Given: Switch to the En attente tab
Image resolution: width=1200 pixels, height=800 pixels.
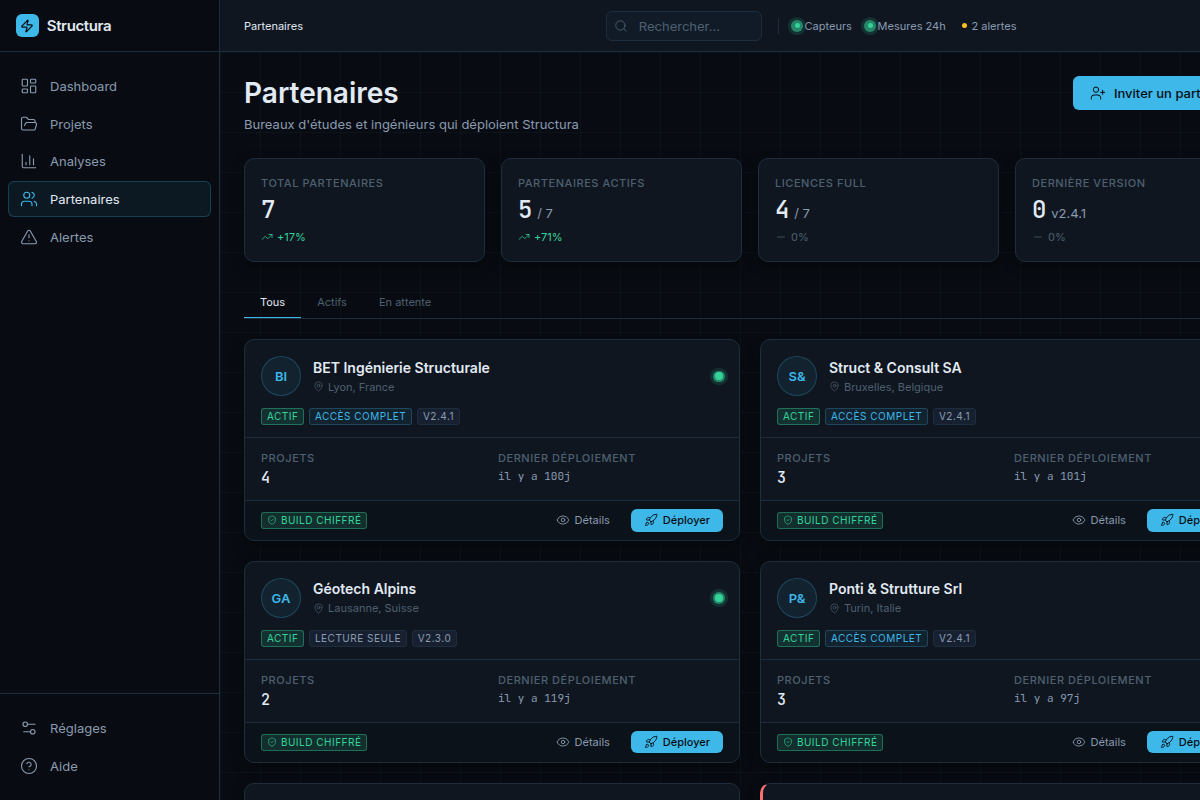Looking at the screenshot, I should (405, 302).
